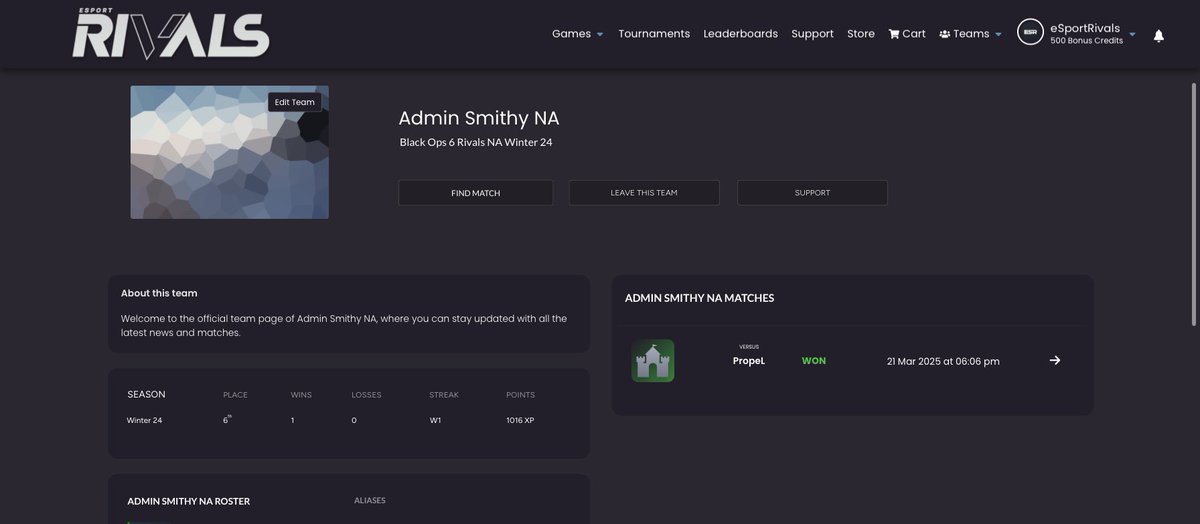The height and width of the screenshot is (524, 1200).
Task: Click the green castle match icon
Action: coord(653,360)
